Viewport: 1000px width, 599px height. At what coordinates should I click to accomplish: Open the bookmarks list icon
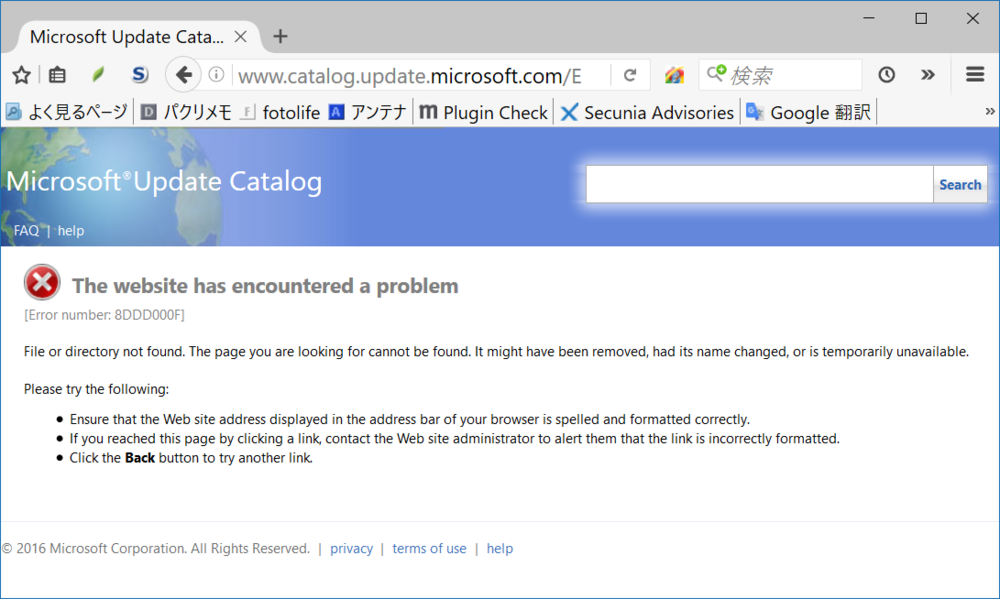pyautogui.click(x=57, y=75)
